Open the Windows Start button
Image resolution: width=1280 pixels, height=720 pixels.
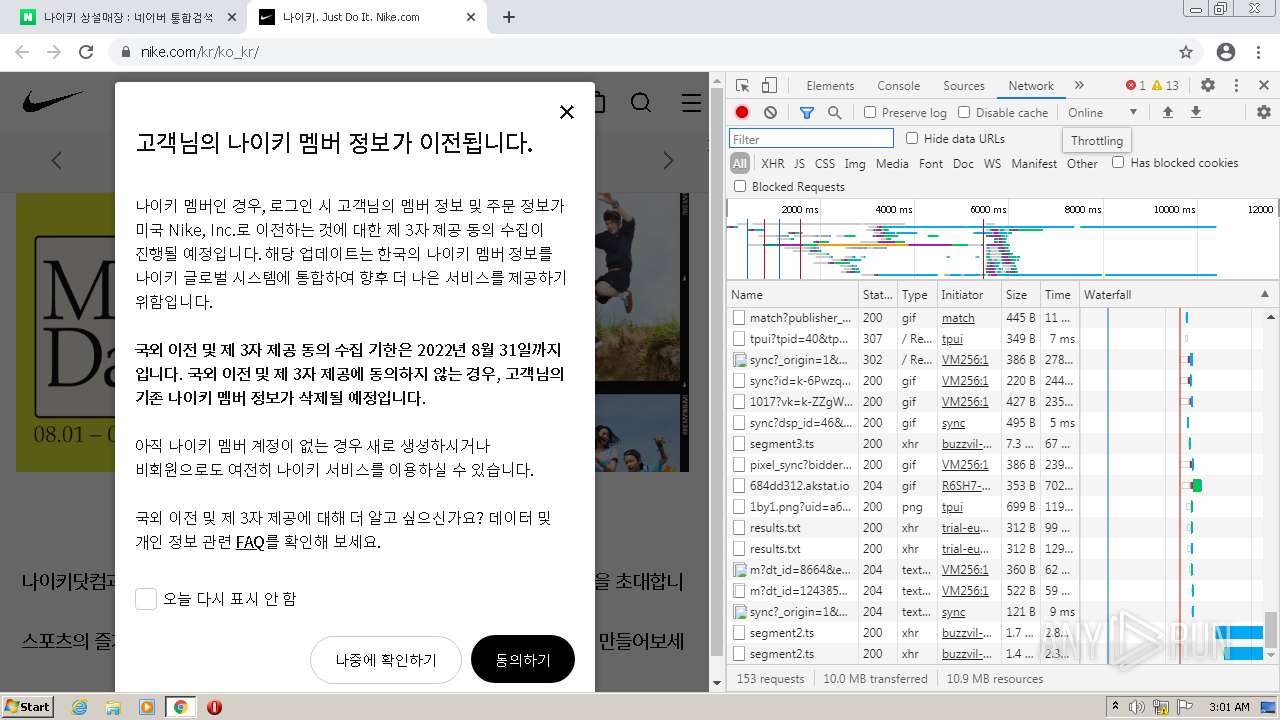28,706
